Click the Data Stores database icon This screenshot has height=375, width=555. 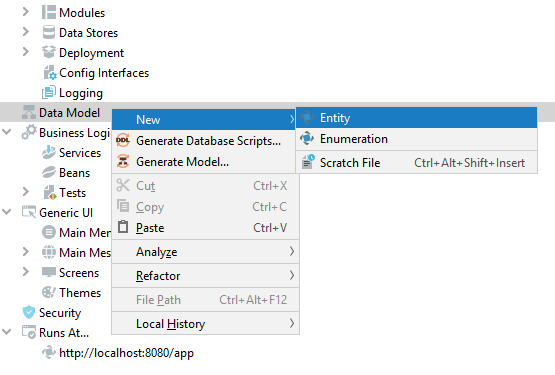click(49, 33)
